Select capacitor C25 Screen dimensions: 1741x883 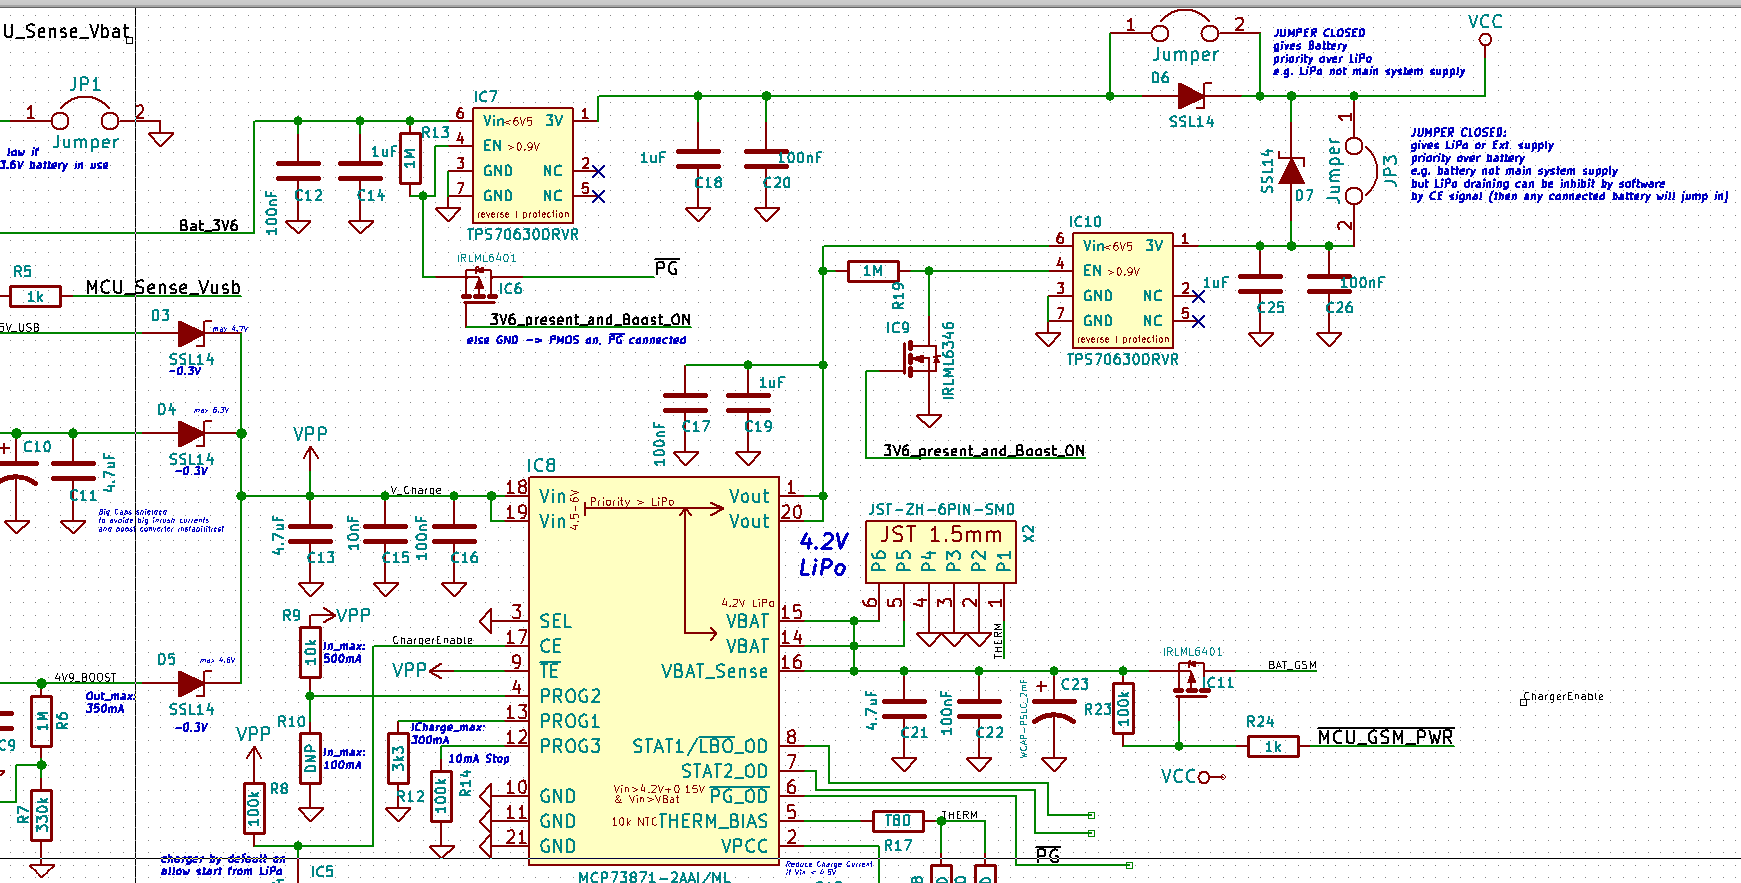[1260, 284]
